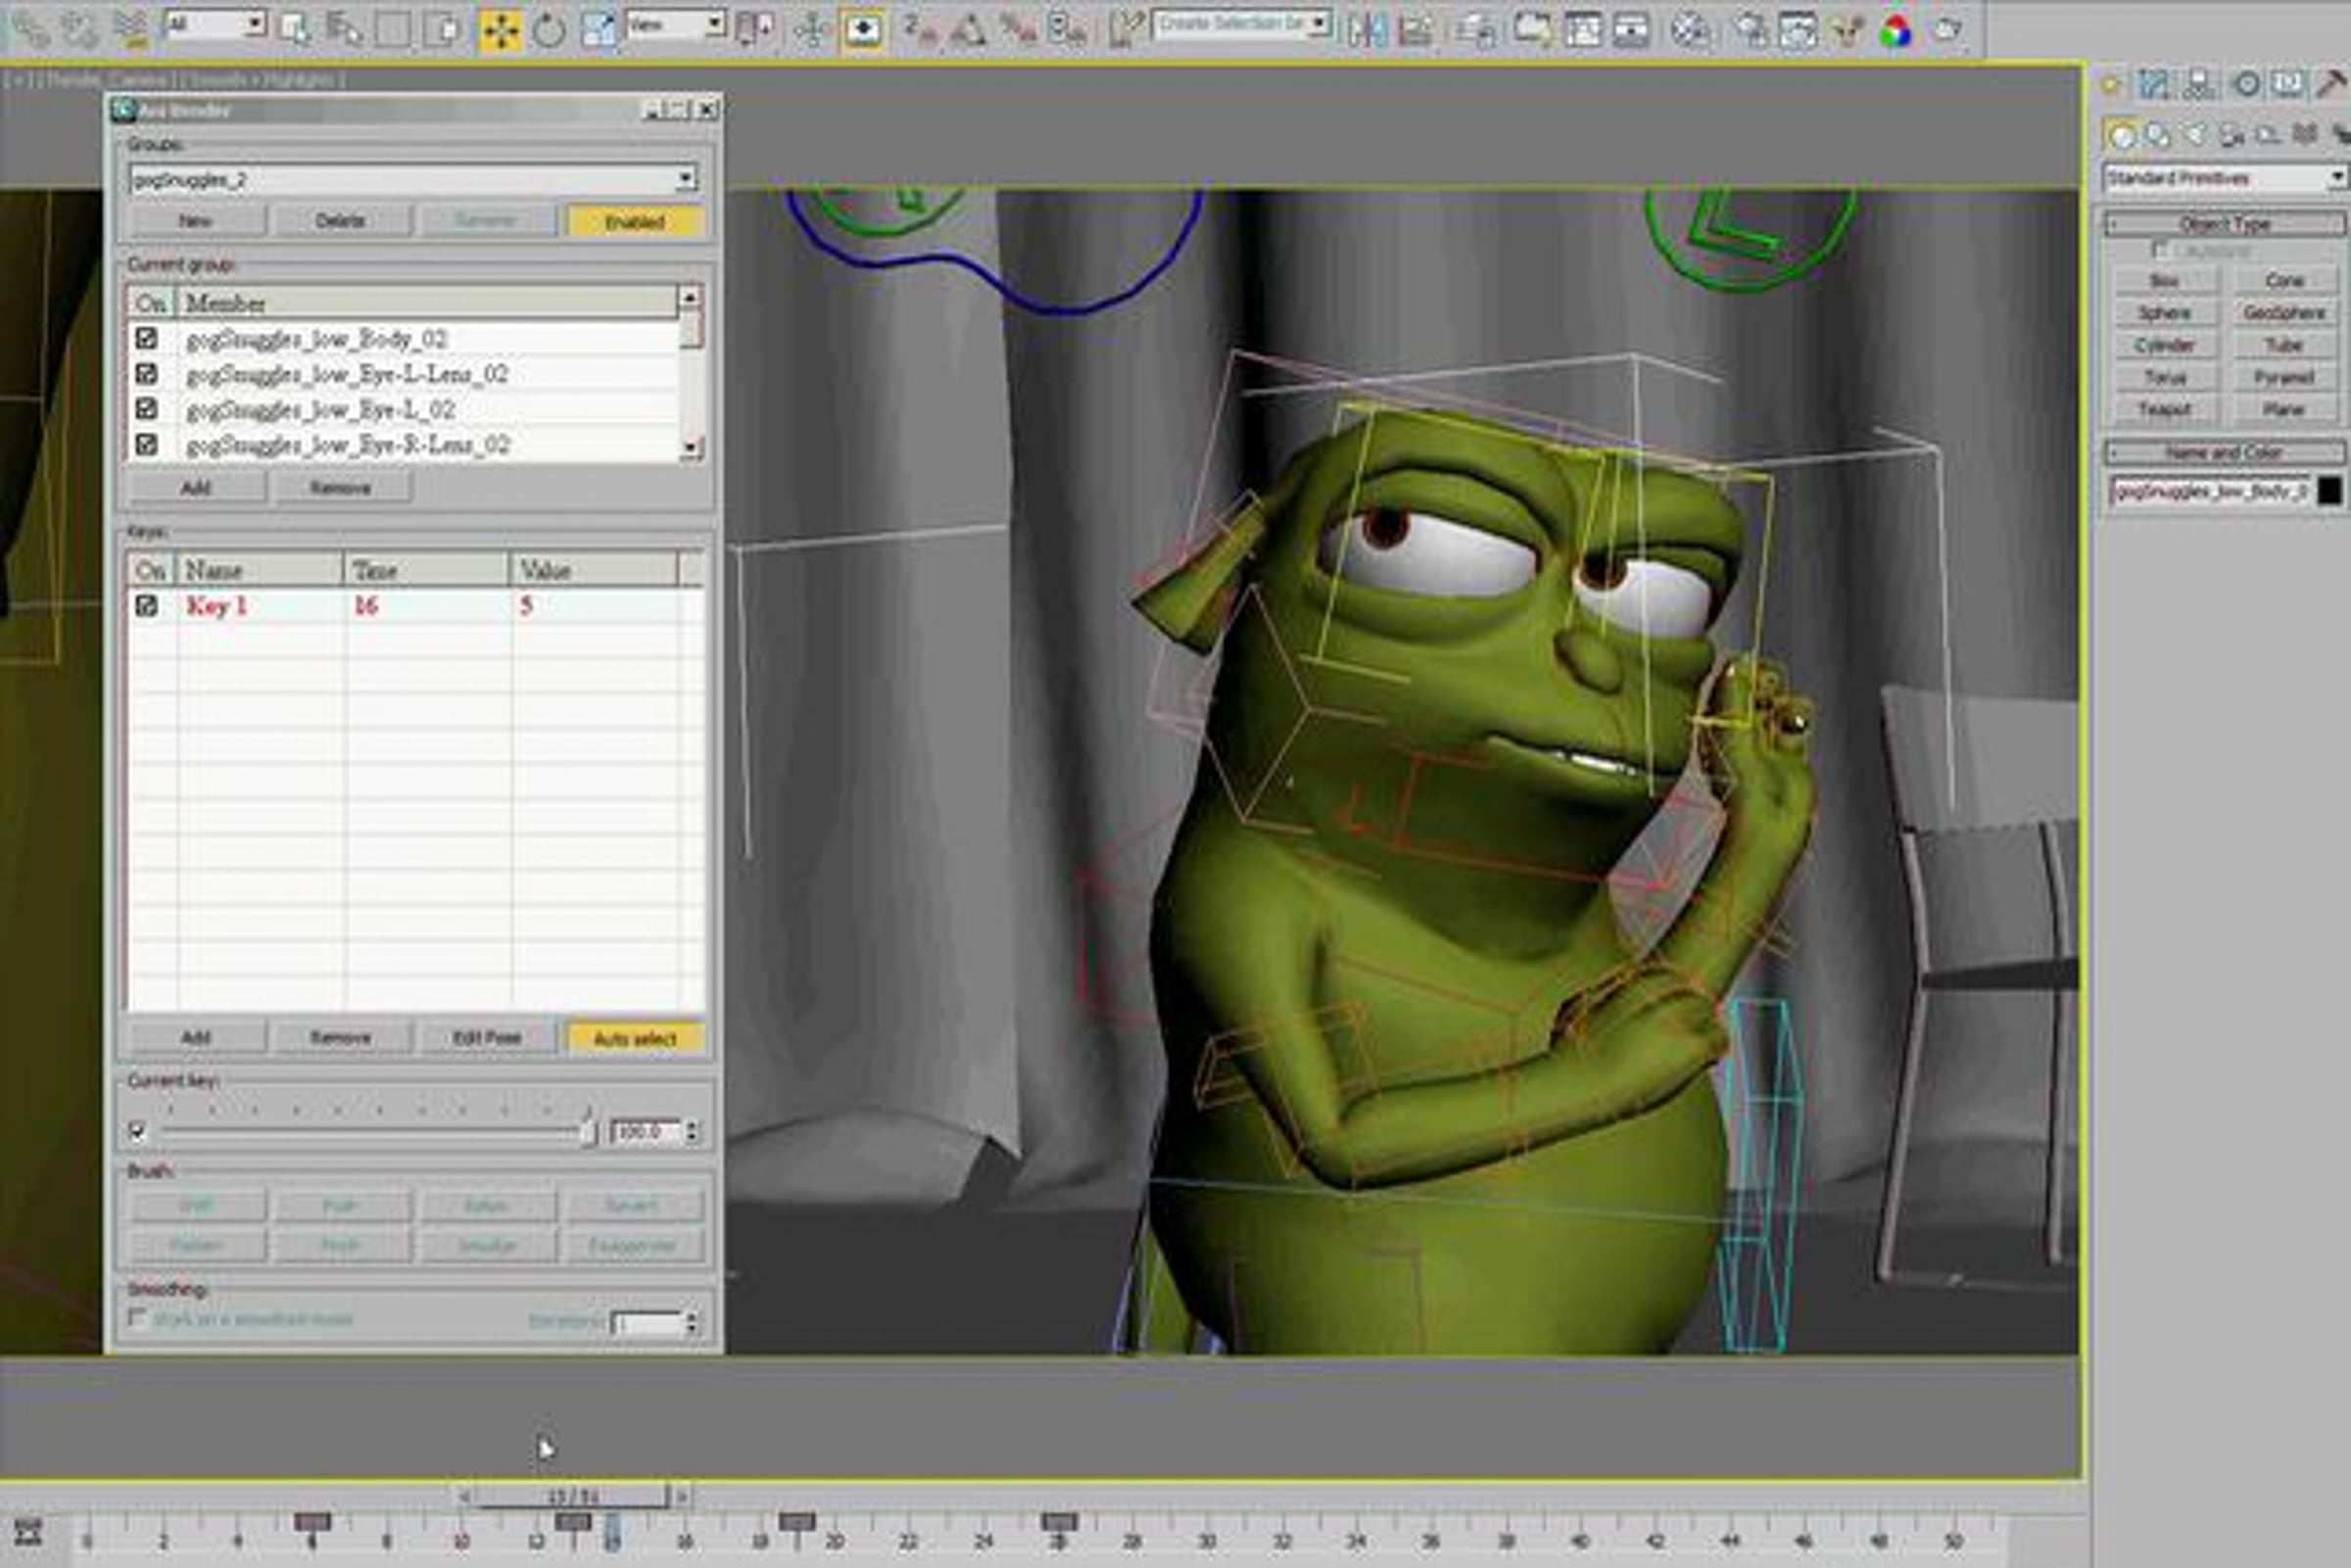Switch to the Utilities hammer tab
The height and width of the screenshot is (1568, 2351).
pos(2333,84)
